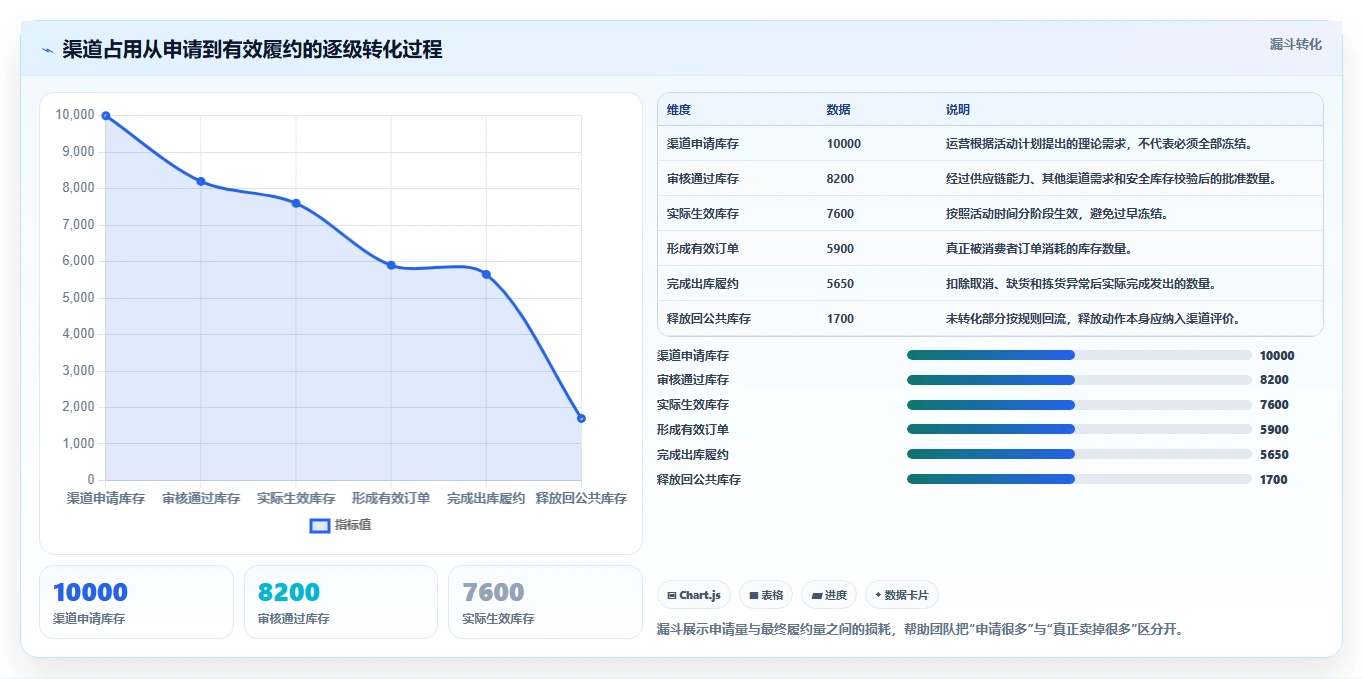Click the table cell 实际生效库存

pyautogui.click(x=703, y=214)
